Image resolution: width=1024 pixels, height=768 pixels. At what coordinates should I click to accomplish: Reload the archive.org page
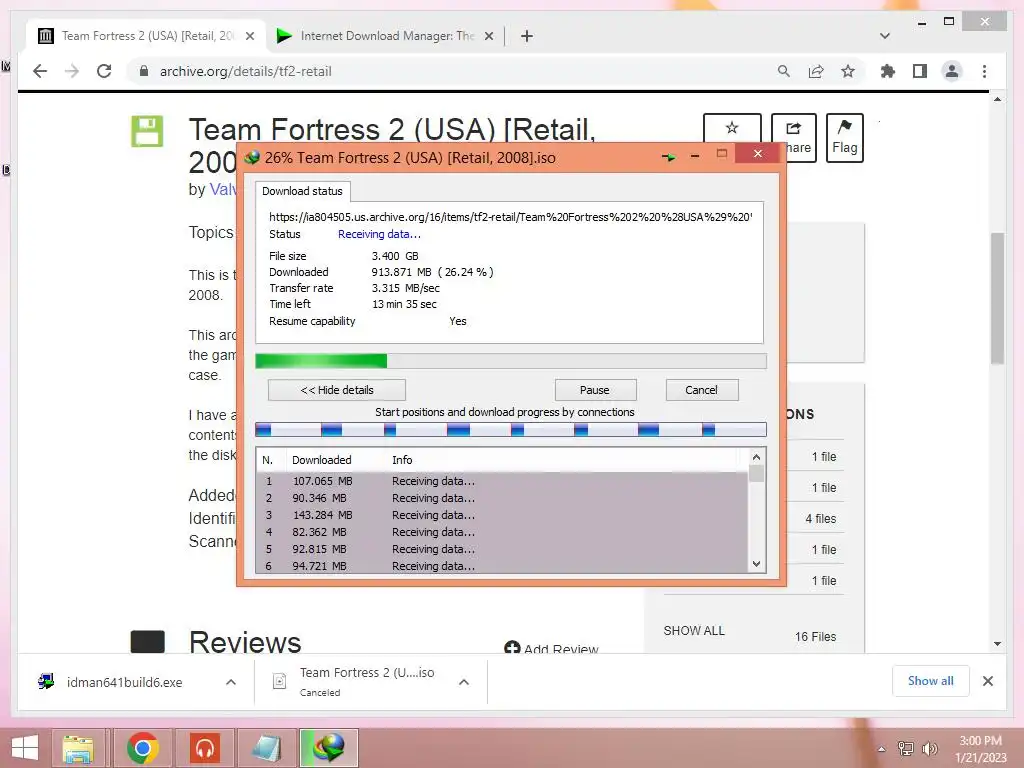pyautogui.click(x=104, y=71)
